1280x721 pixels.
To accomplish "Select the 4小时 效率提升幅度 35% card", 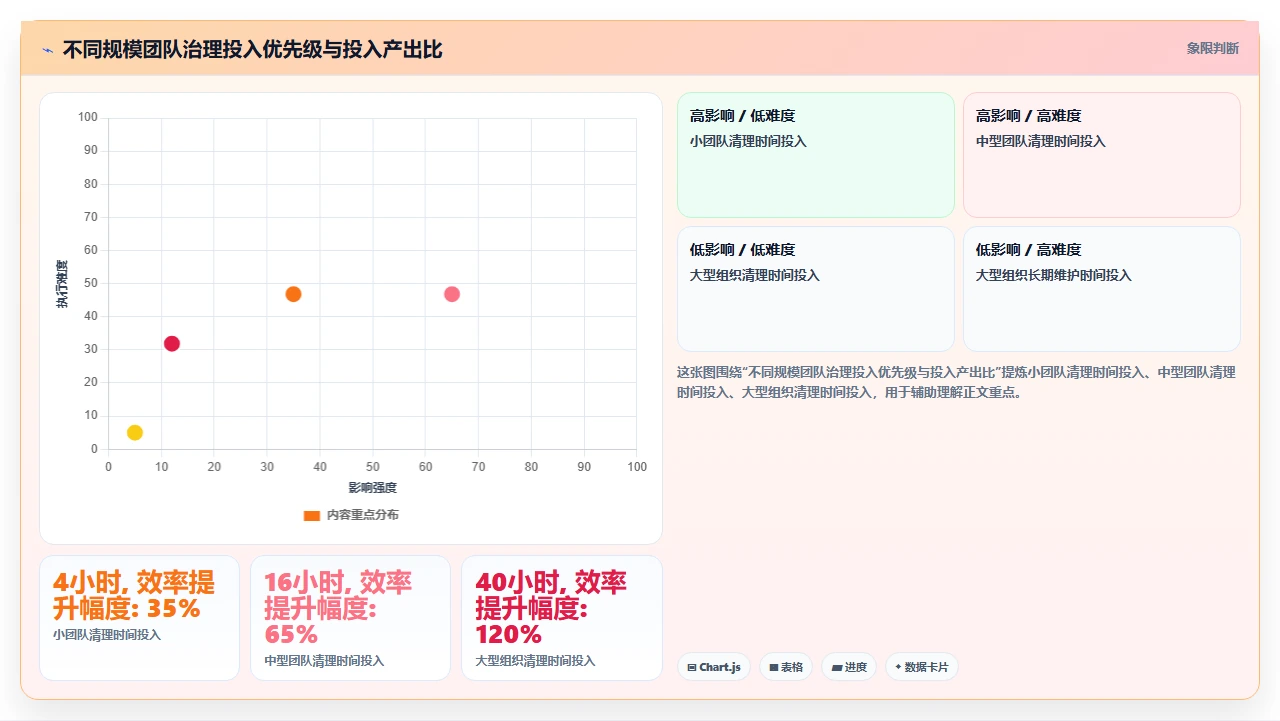I will tap(139, 618).
